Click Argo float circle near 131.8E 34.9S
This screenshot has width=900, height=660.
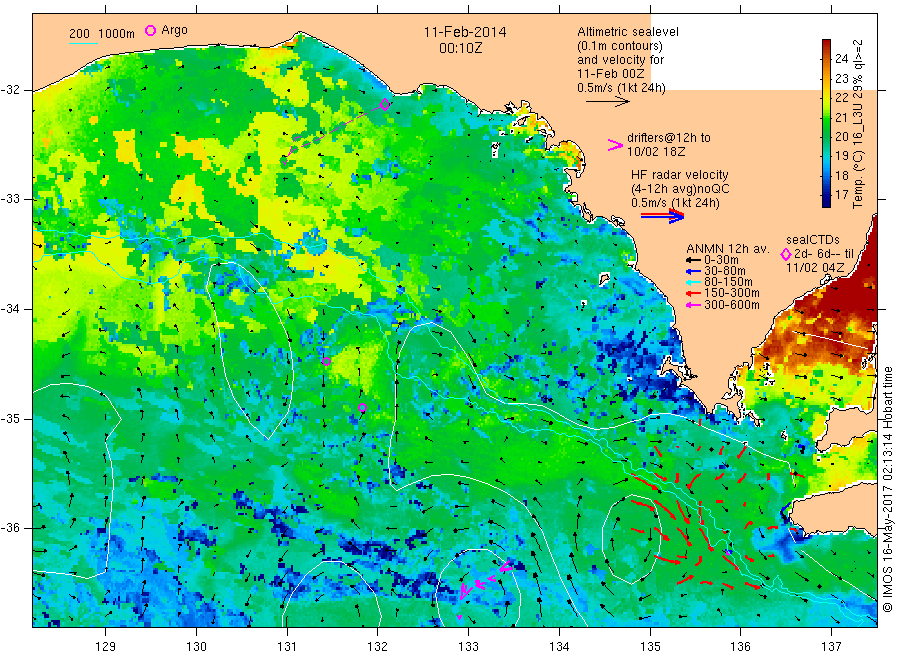tap(362, 408)
